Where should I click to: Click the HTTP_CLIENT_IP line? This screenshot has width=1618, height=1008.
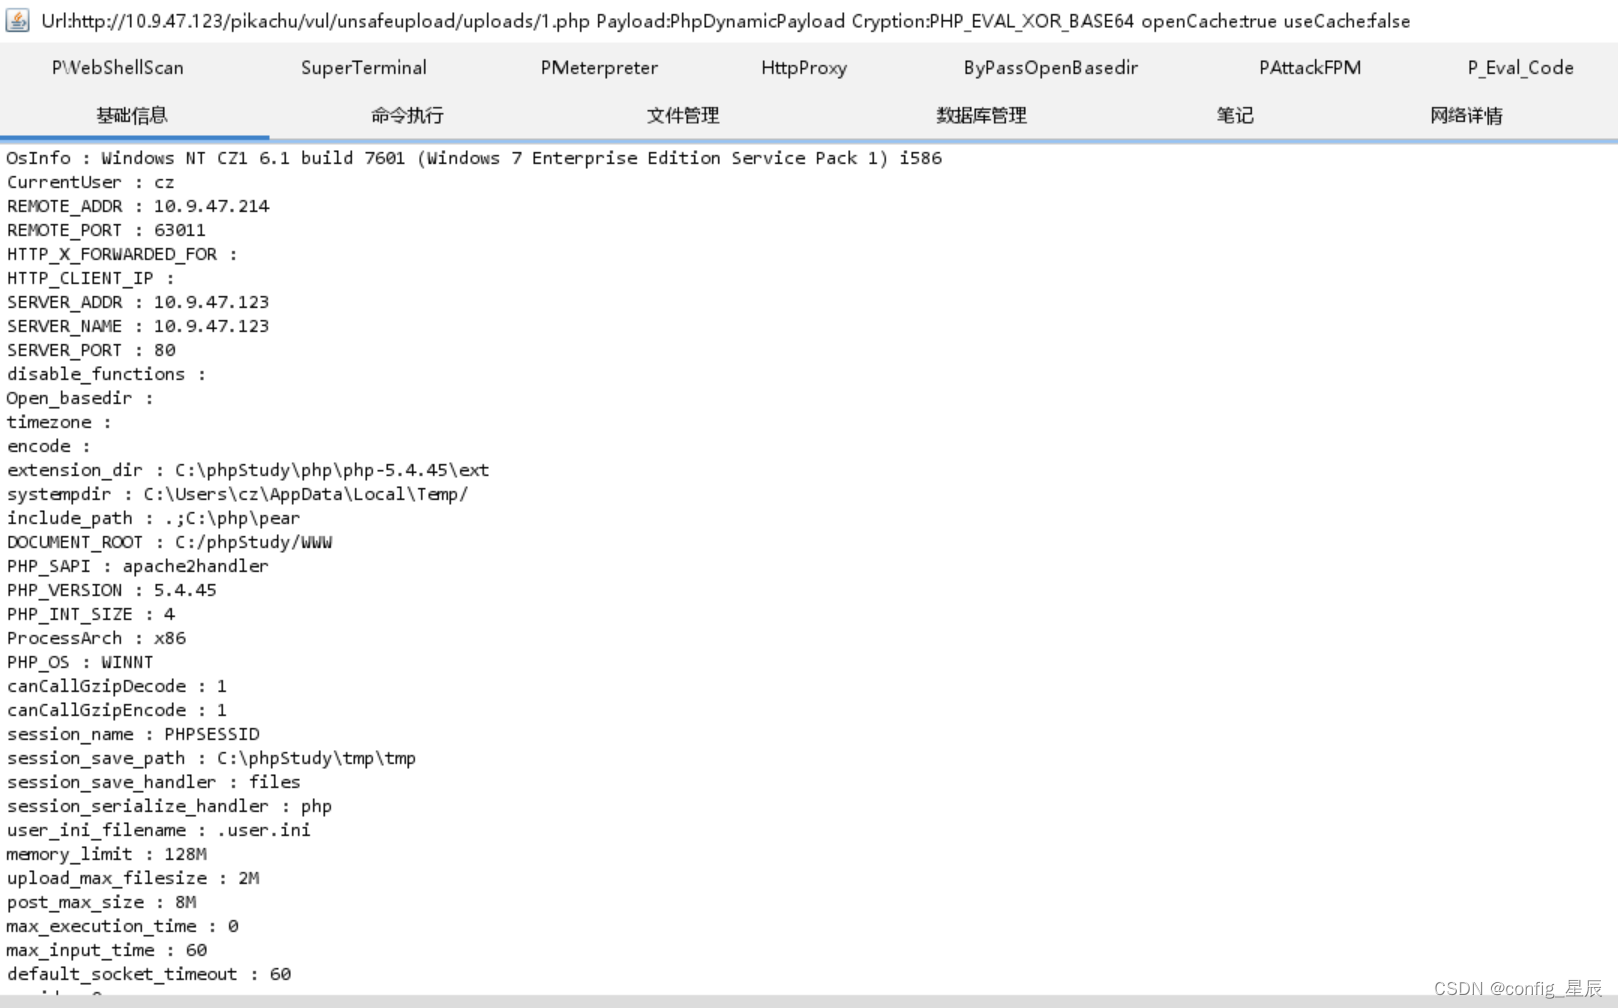click(90, 278)
